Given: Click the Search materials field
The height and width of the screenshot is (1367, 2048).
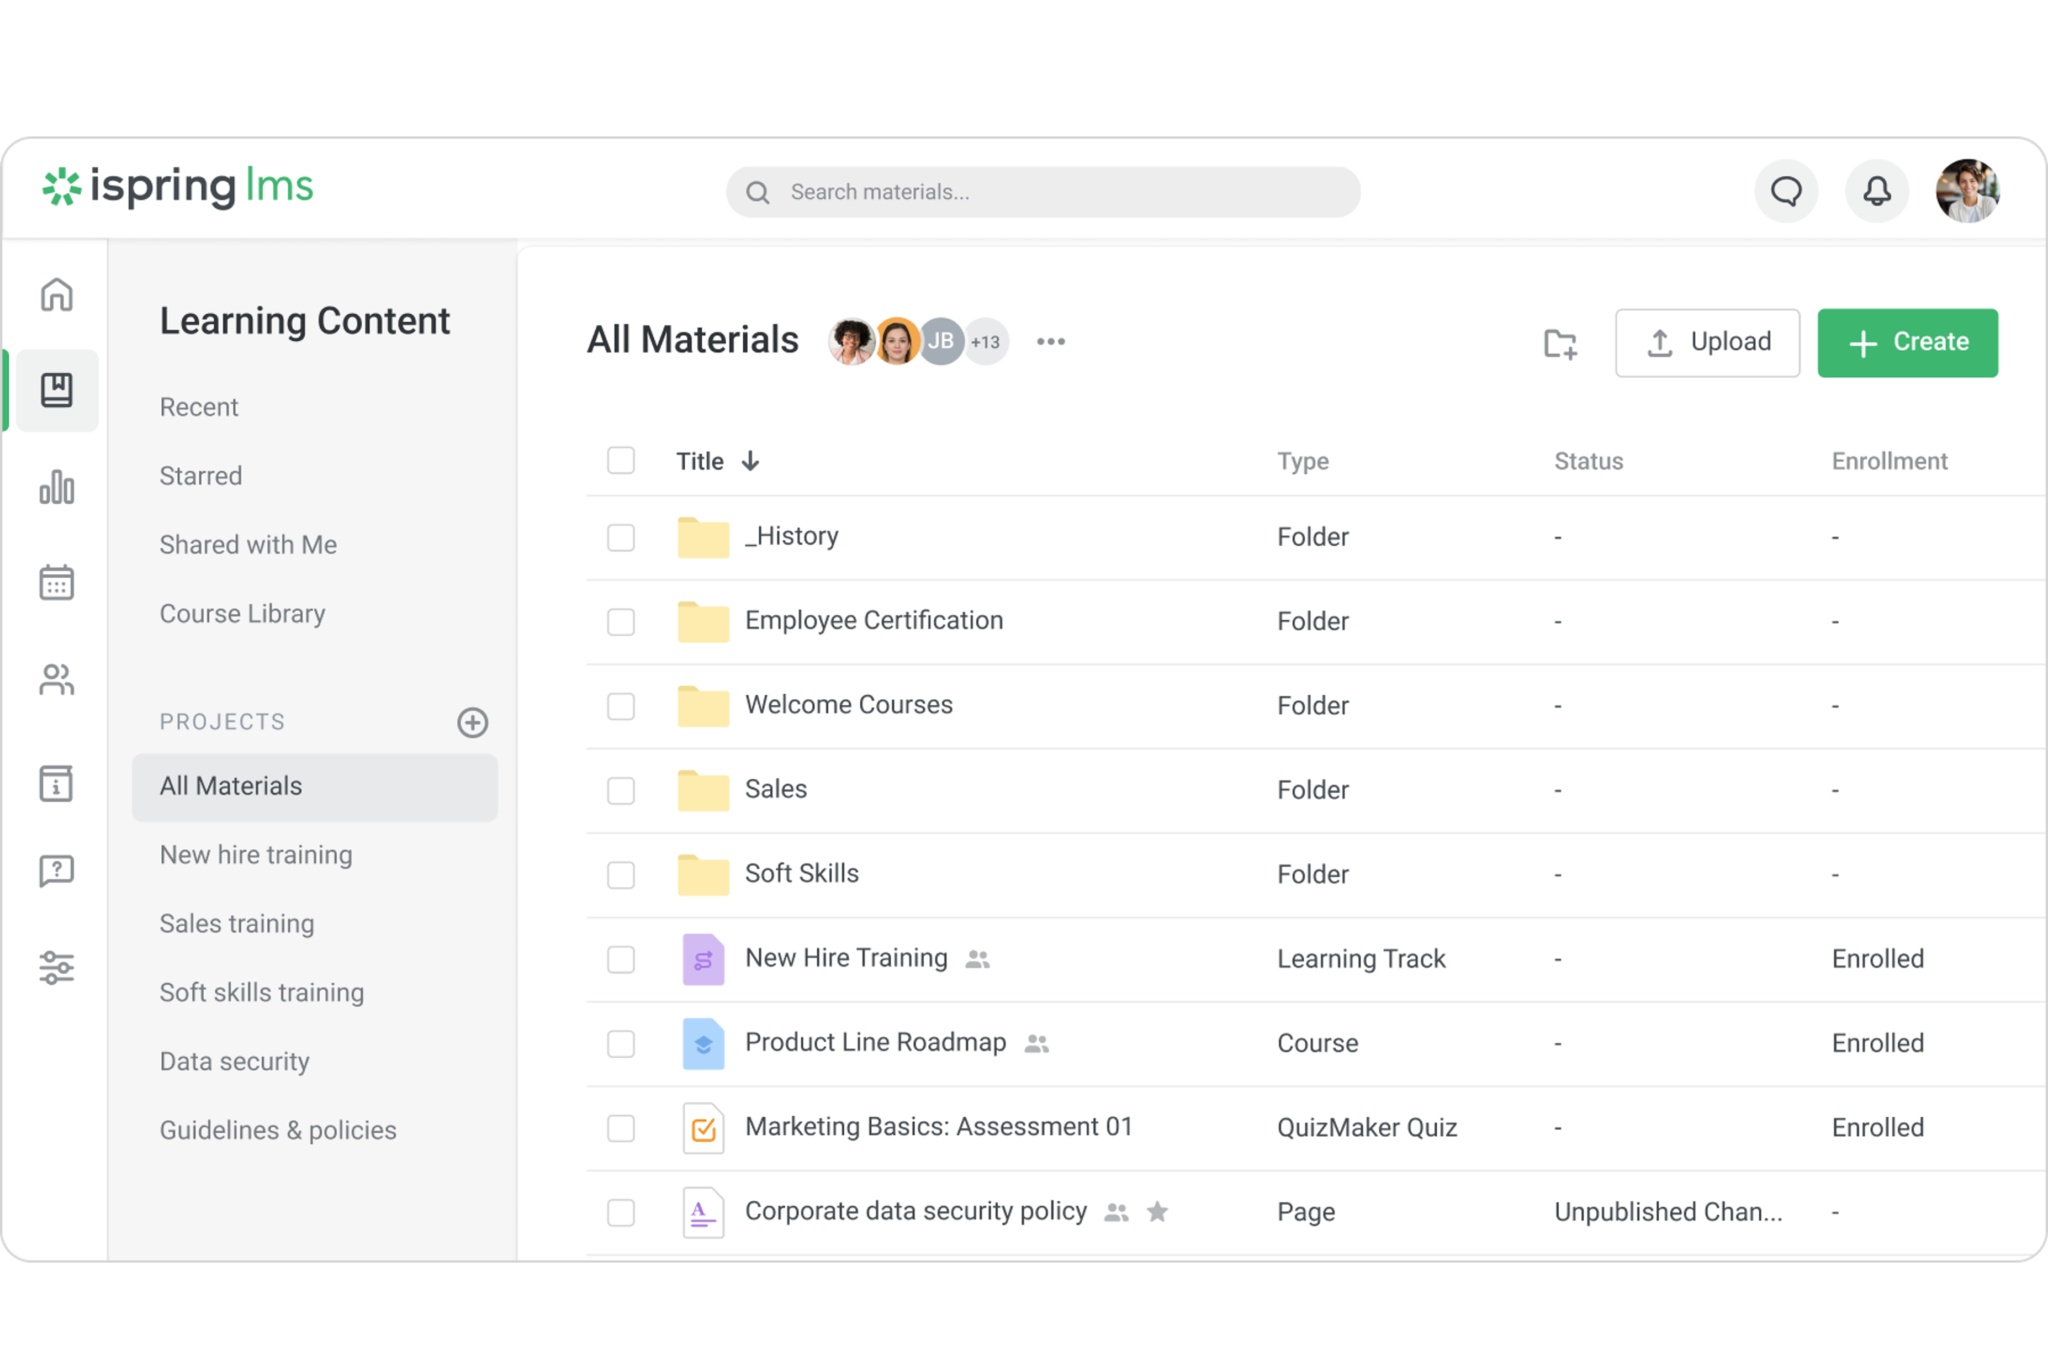Looking at the screenshot, I should pyautogui.click(x=1042, y=192).
